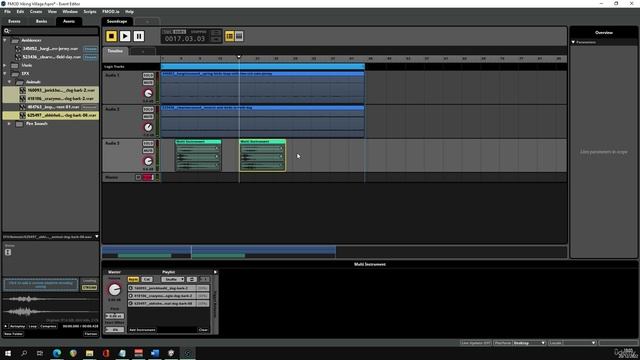Viewport: 640px width, 360px height.
Task: Toggle Mute on Audio 2 track
Action: 148,117
